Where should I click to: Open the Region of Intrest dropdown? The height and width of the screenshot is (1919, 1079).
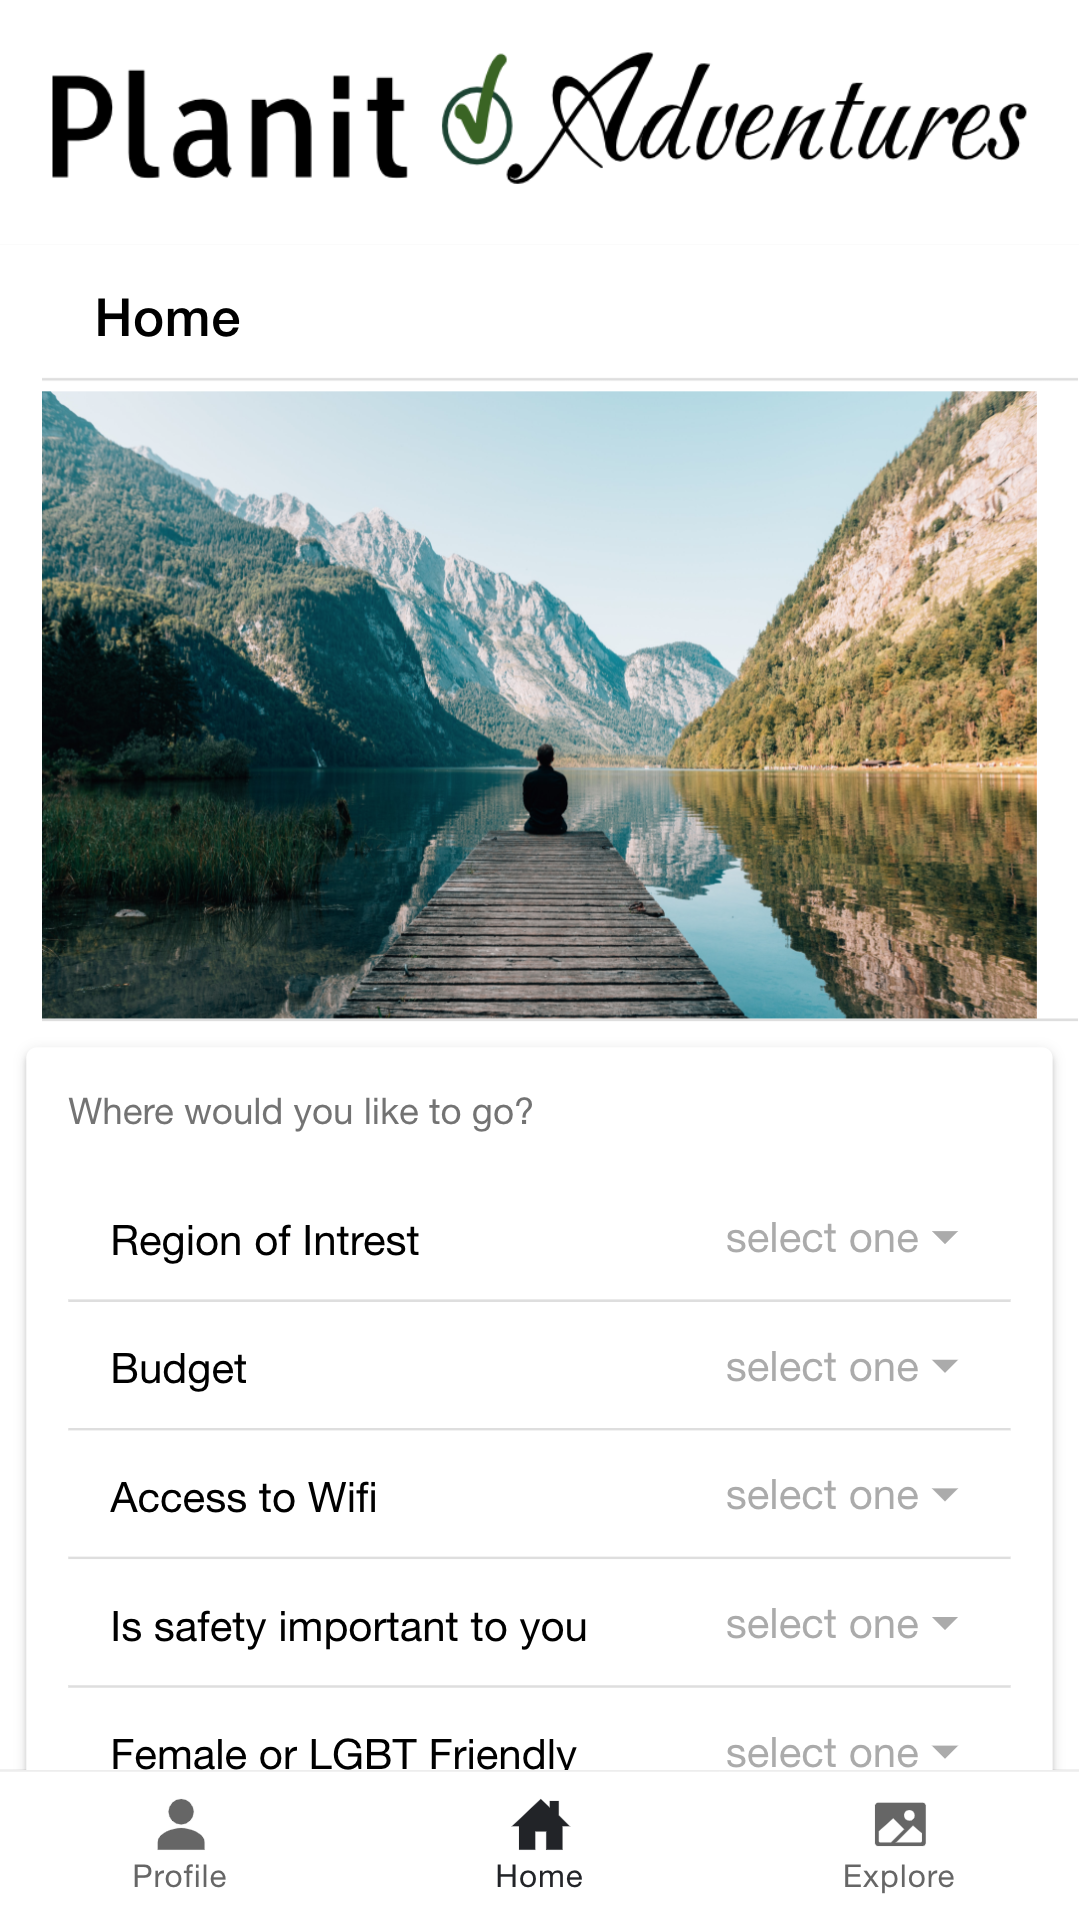tap(839, 1239)
